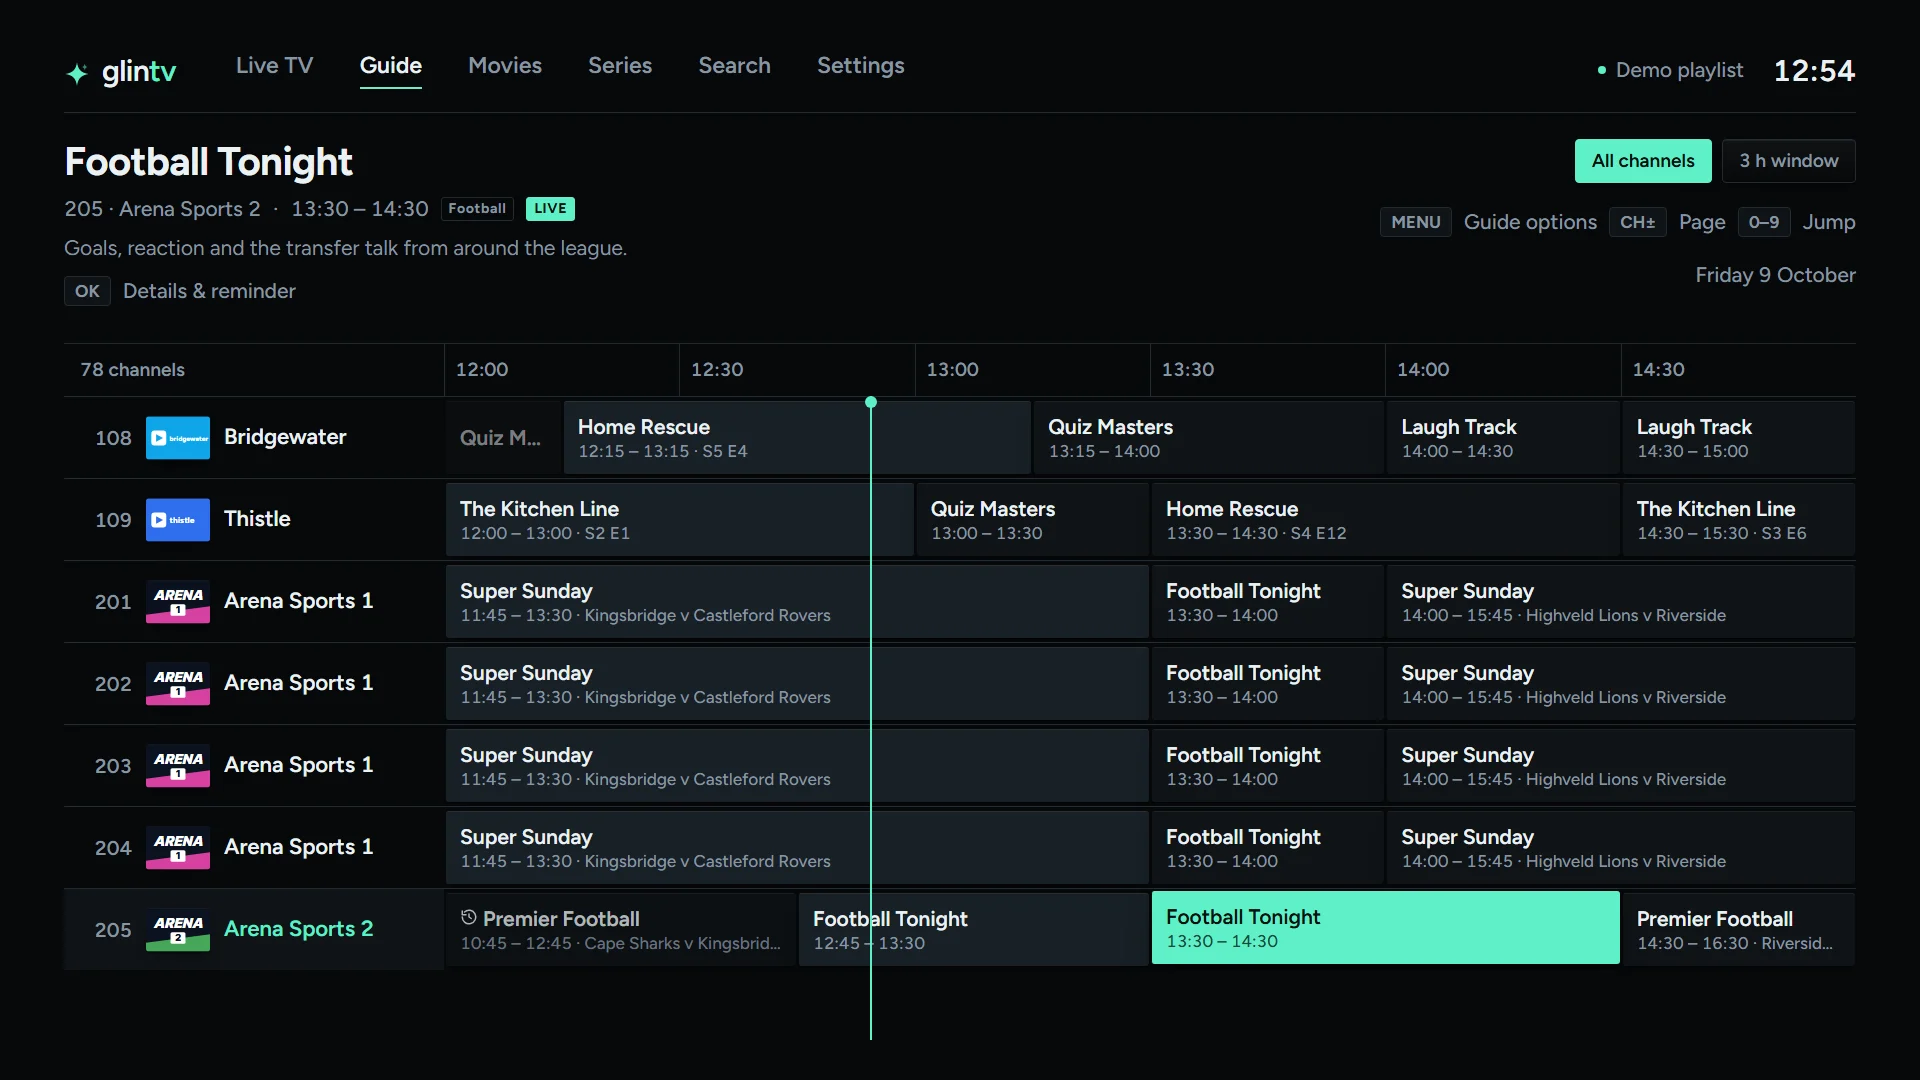This screenshot has width=1920, height=1080.
Task: Click the reminder clock icon on Premier Football
Action: 468,918
